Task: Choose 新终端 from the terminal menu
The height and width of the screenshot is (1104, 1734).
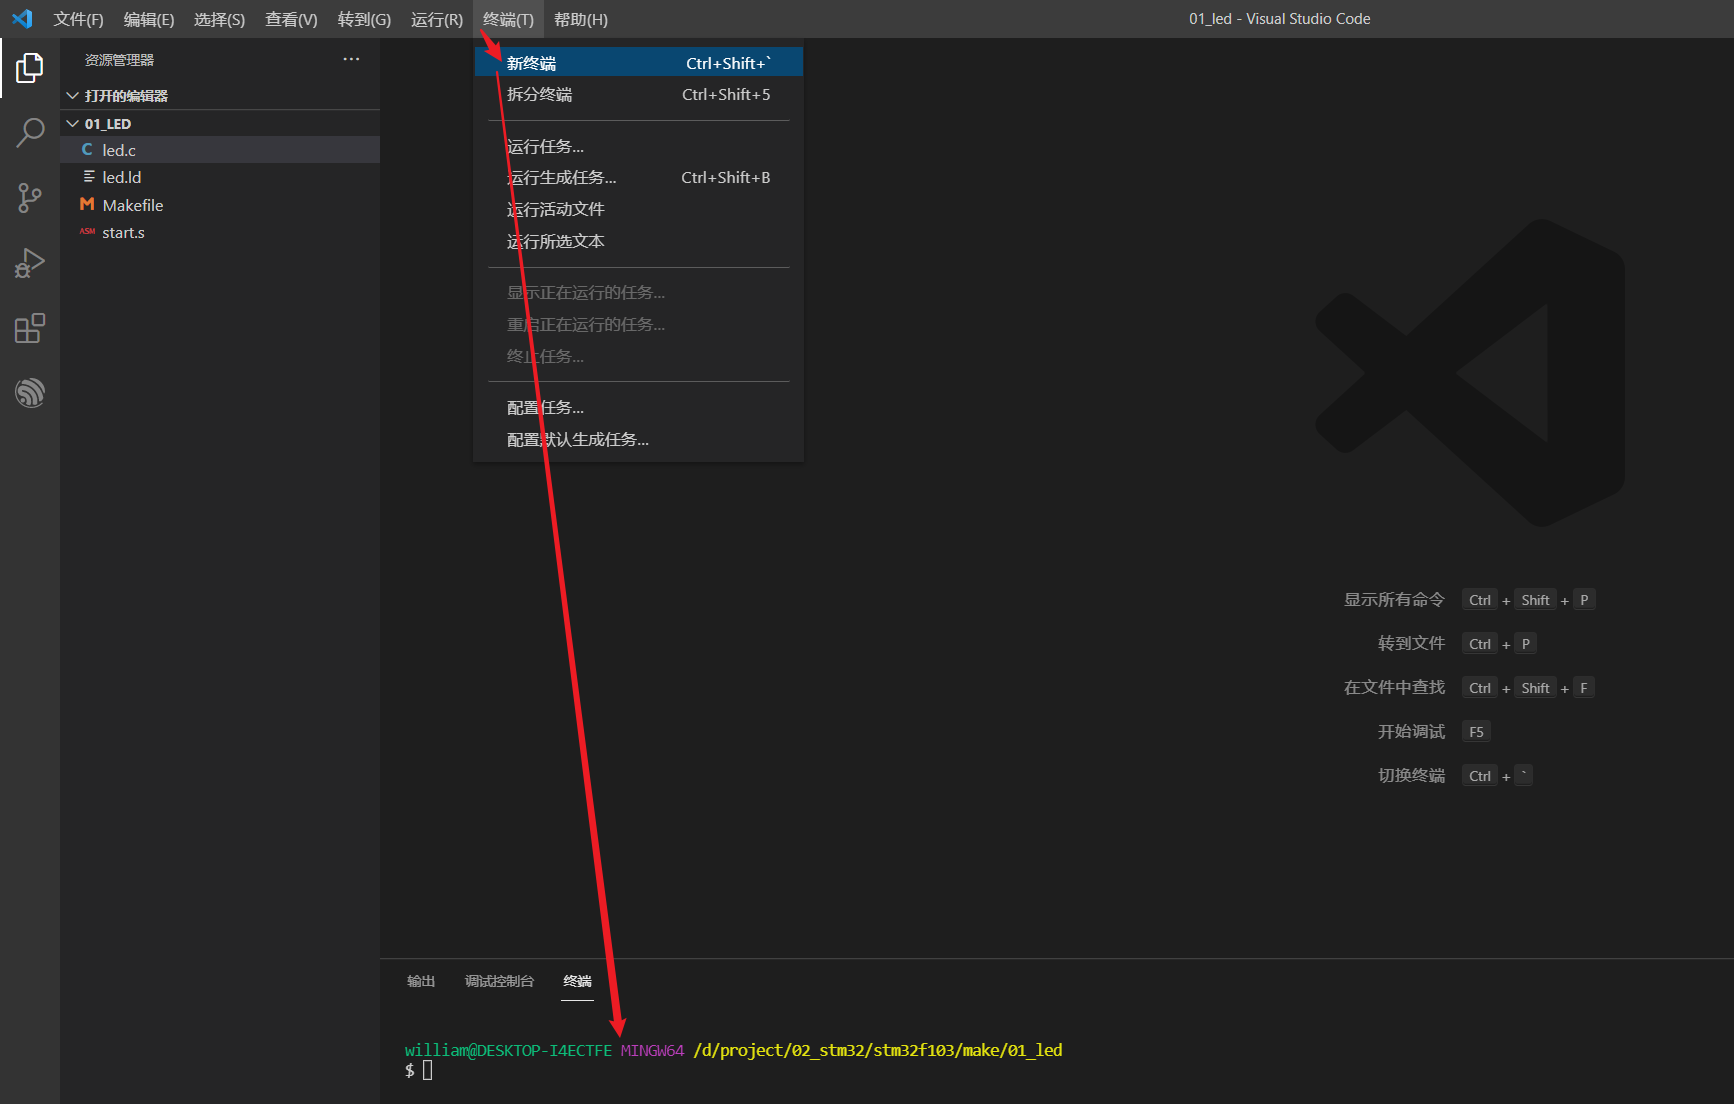Action: (638, 63)
